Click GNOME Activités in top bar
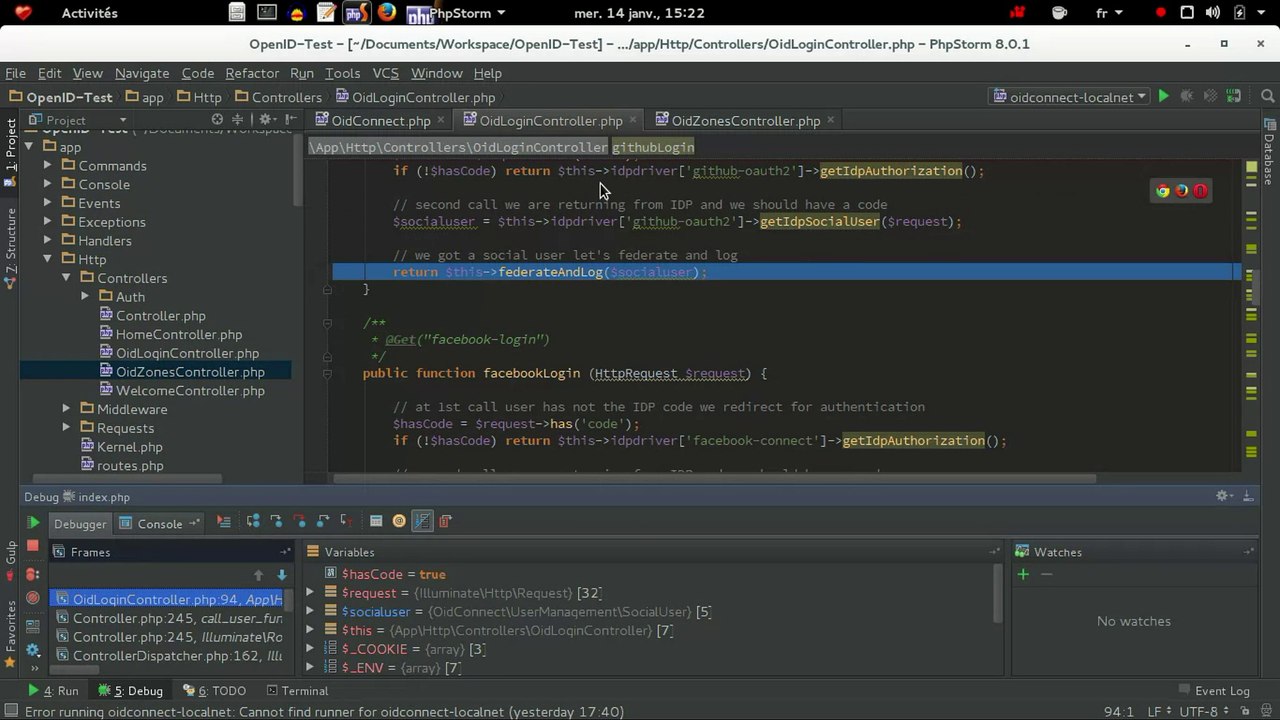 [x=90, y=13]
